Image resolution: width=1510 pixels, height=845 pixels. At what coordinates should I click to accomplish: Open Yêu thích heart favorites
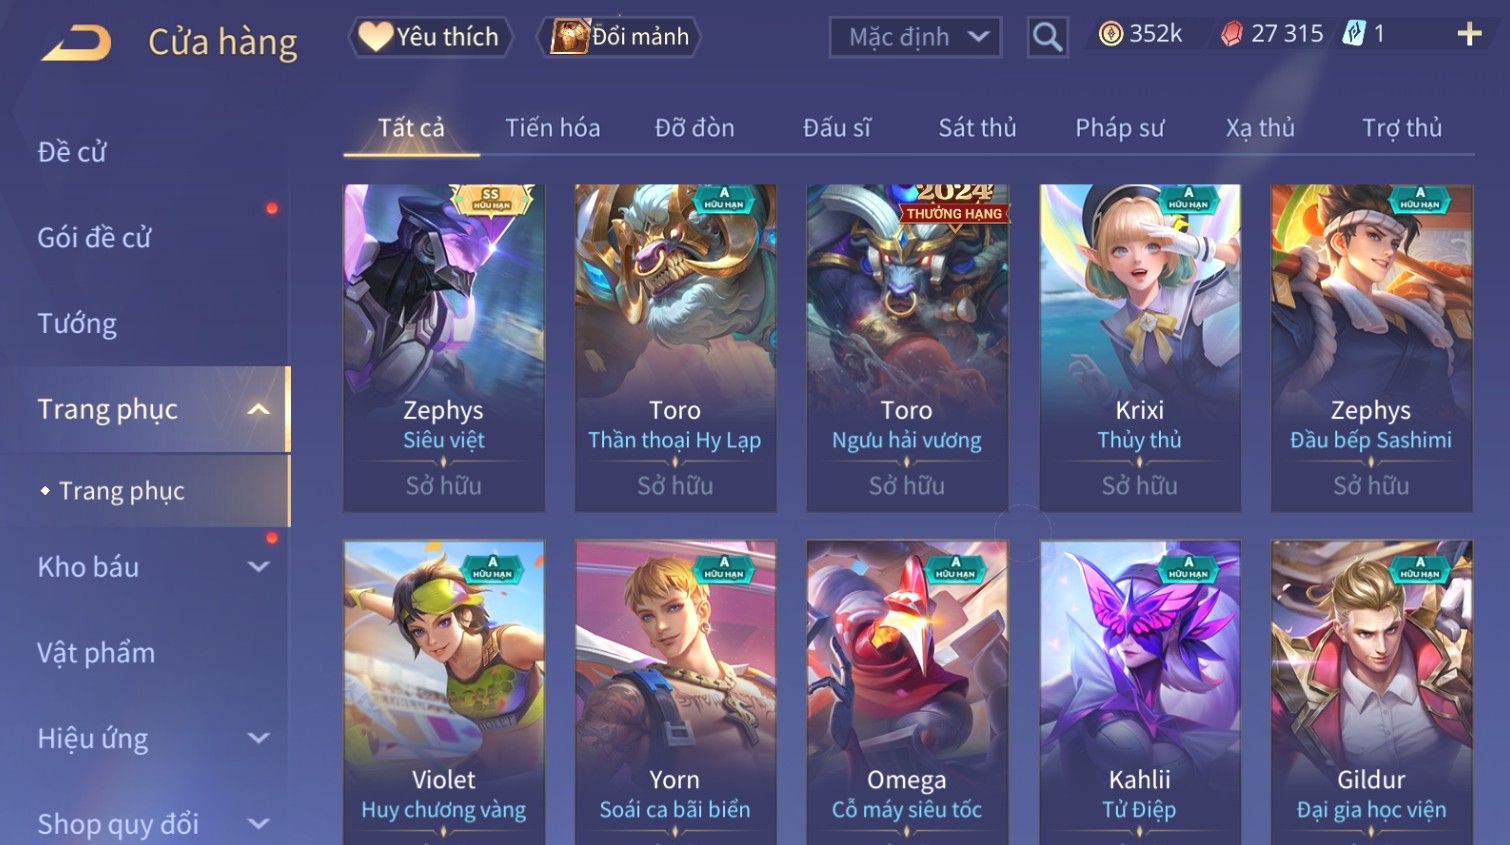point(430,37)
